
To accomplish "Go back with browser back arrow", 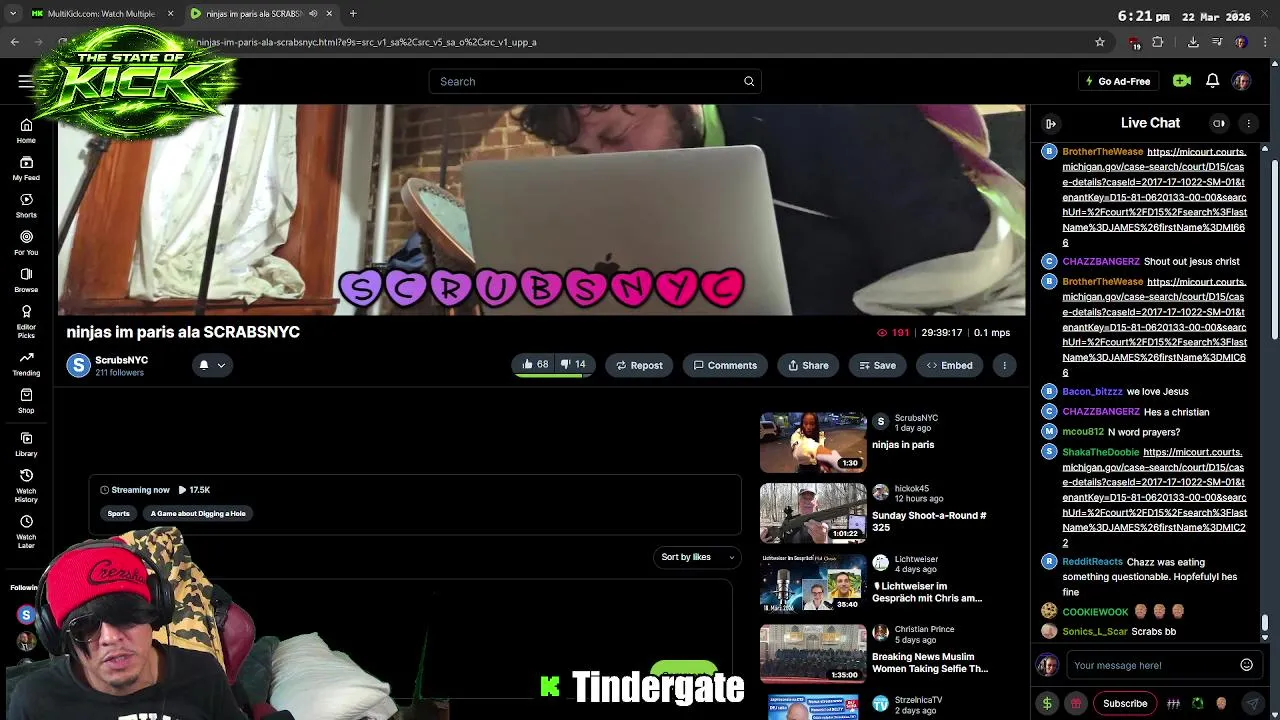I will coord(14,42).
